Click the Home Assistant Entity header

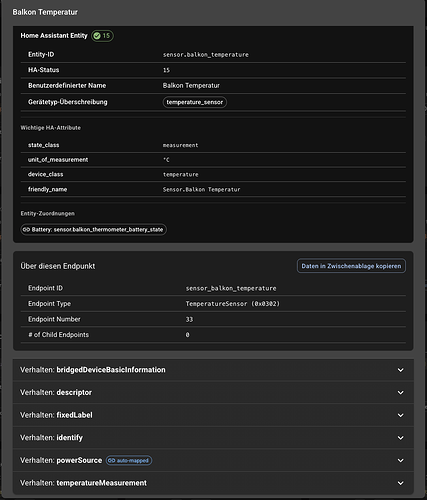click(x=54, y=36)
